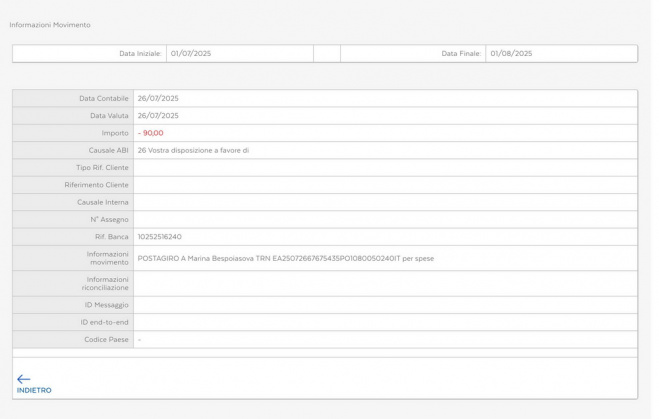Click the red Importo amount -90,00

[151, 132]
